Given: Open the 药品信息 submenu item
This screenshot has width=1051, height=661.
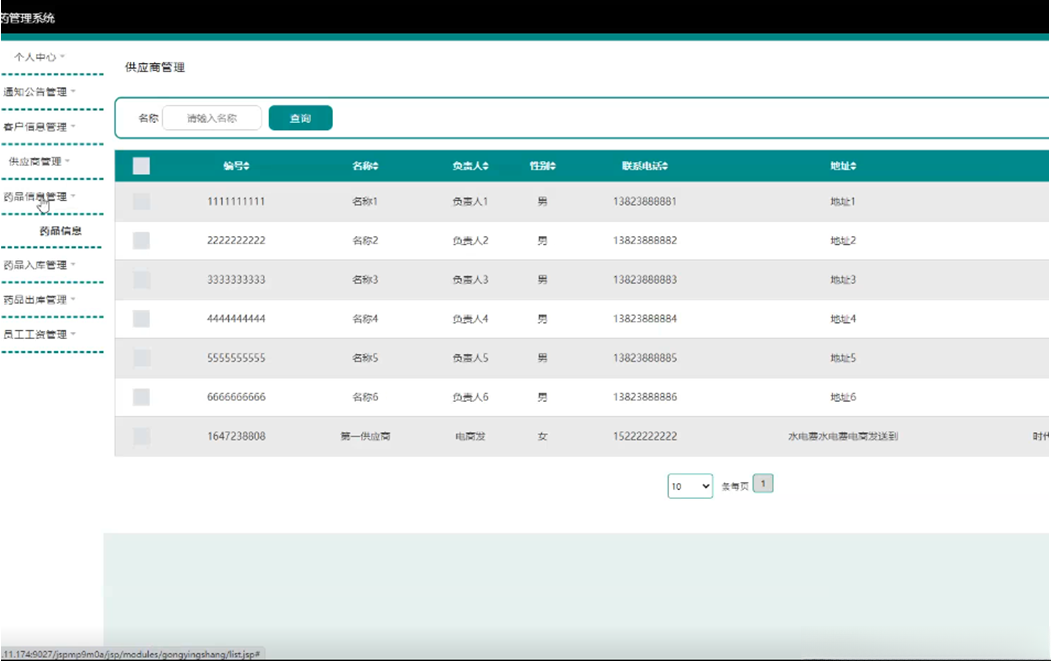Looking at the screenshot, I should (60, 231).
